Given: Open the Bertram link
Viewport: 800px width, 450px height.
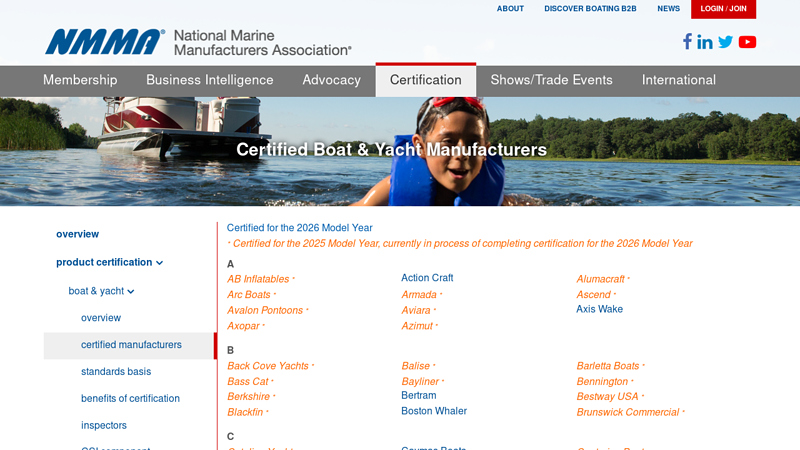Looking at the screenshot, I should [418, 395].
